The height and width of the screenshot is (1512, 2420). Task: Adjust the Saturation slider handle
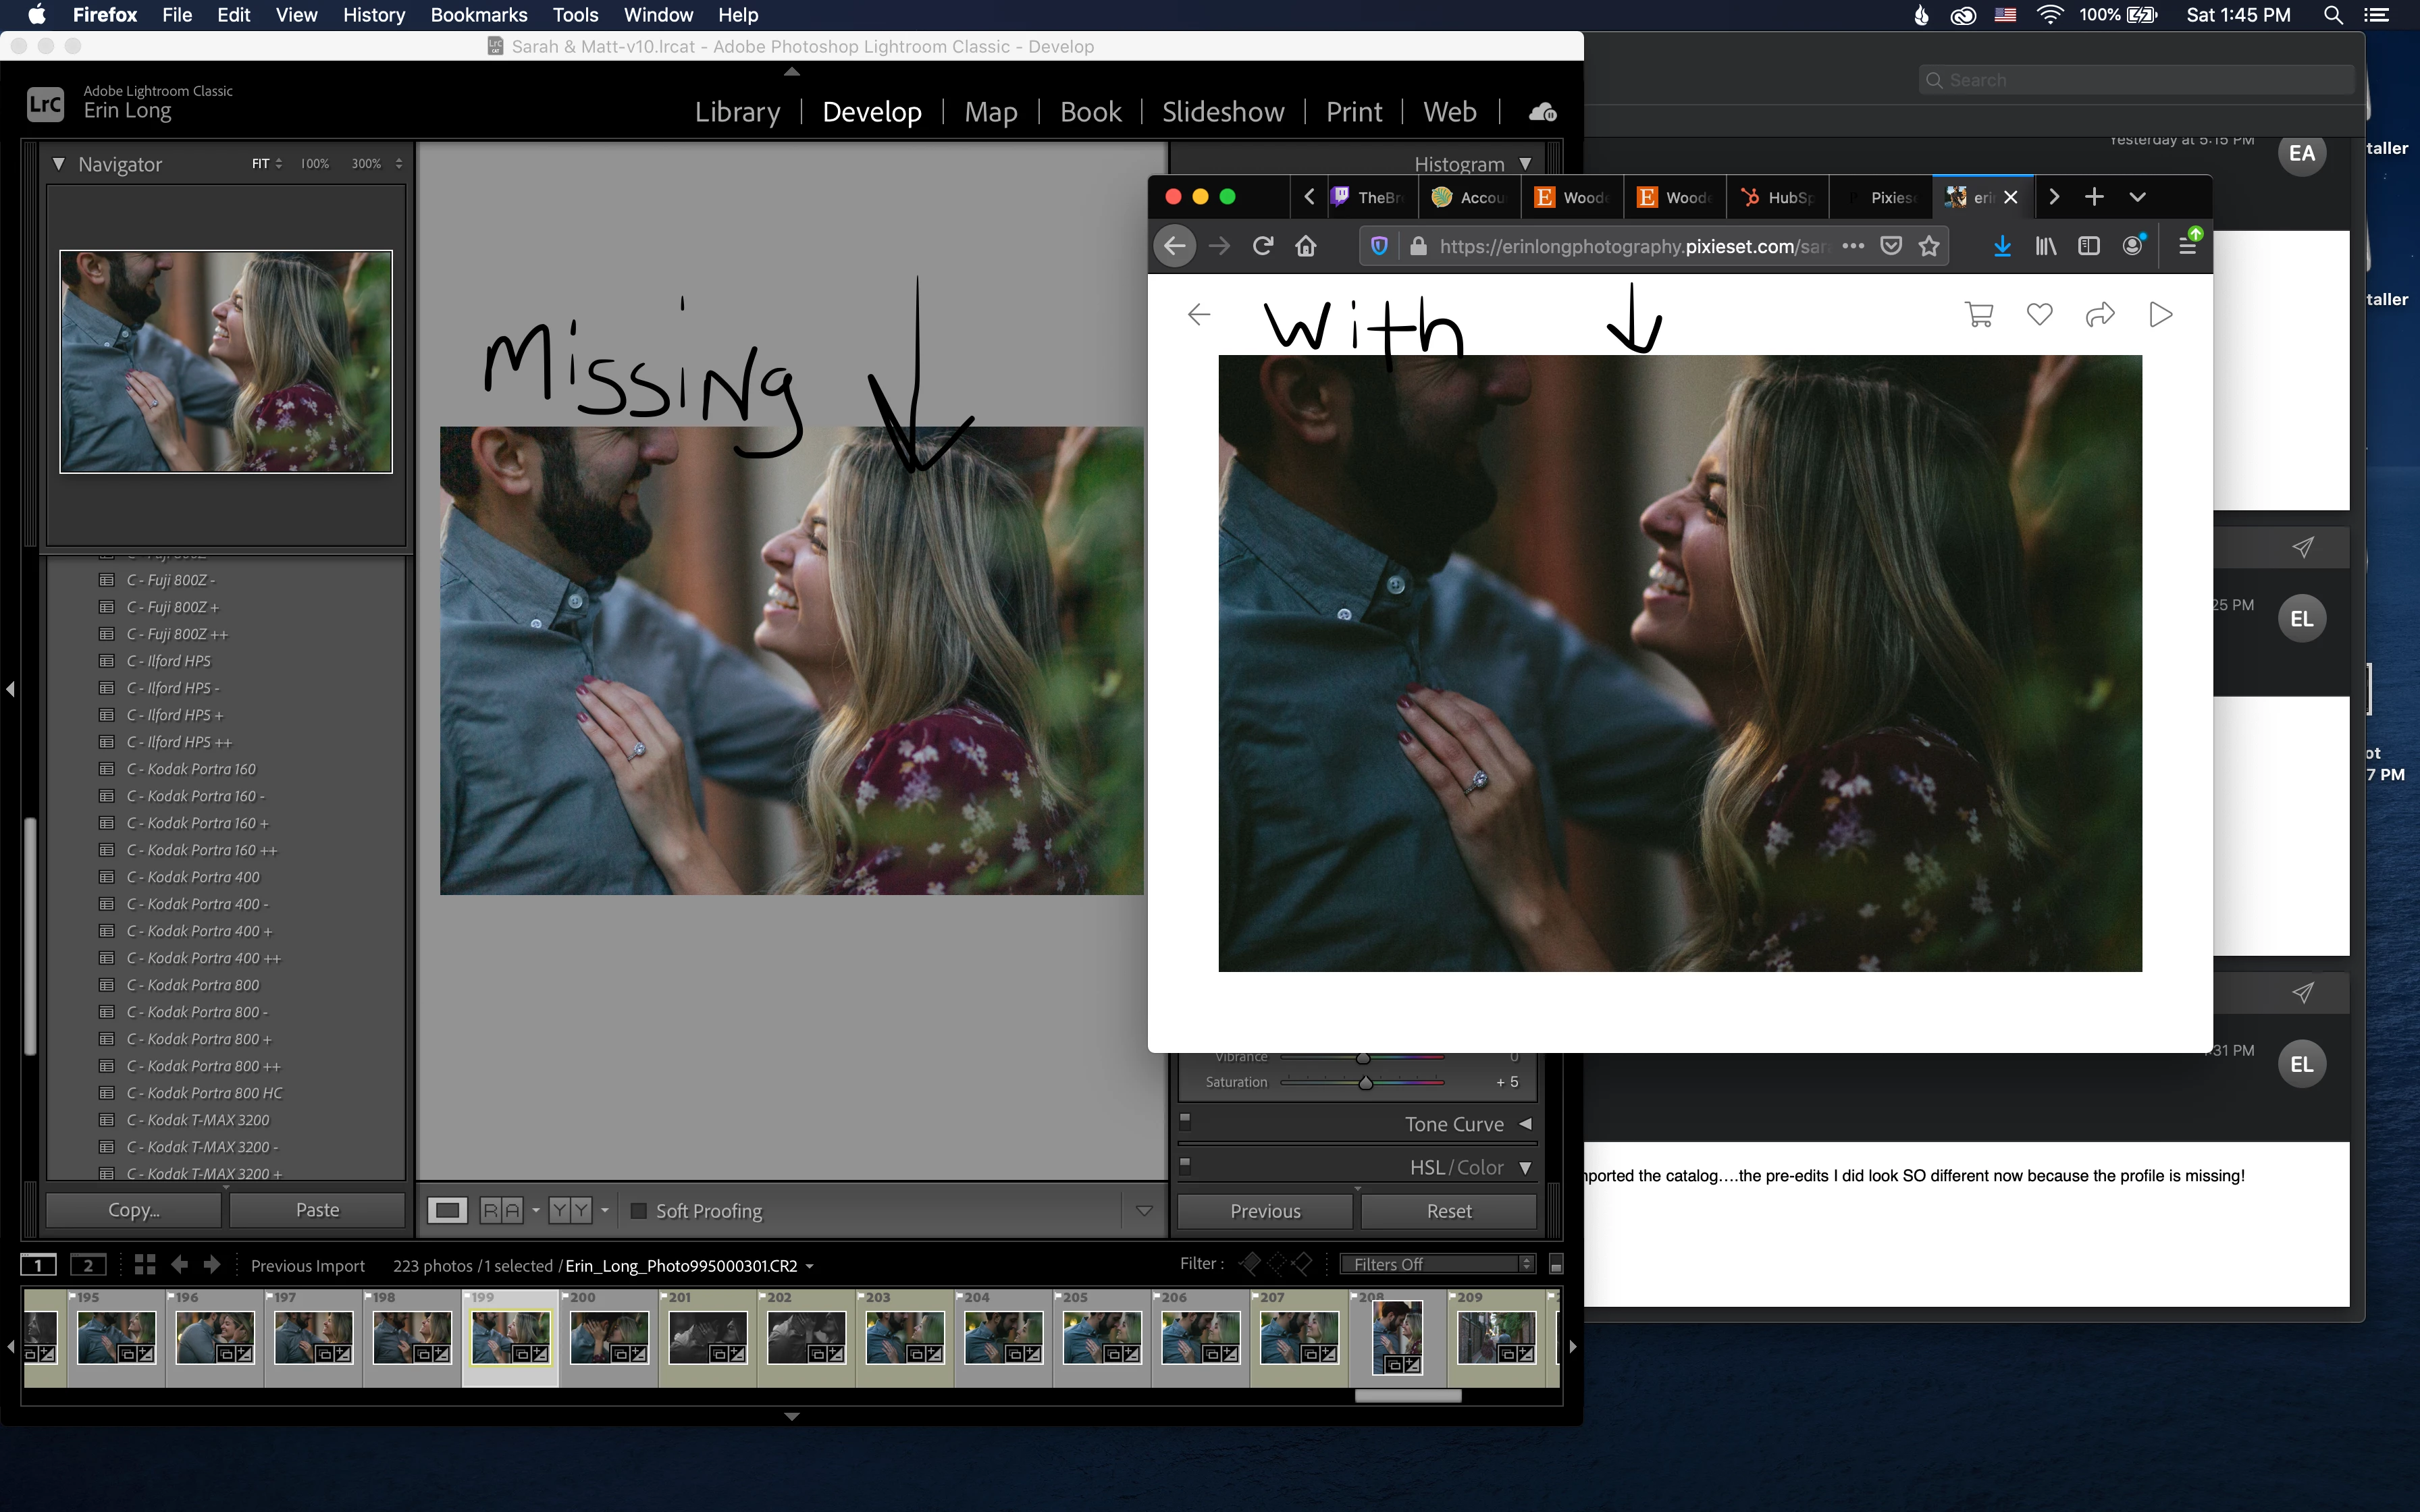(1366, 1083)
